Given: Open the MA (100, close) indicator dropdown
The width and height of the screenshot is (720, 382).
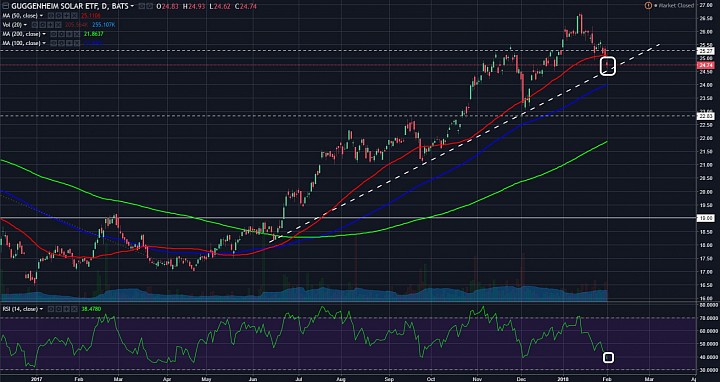Looking at the screenshot, I should (44, 43).
